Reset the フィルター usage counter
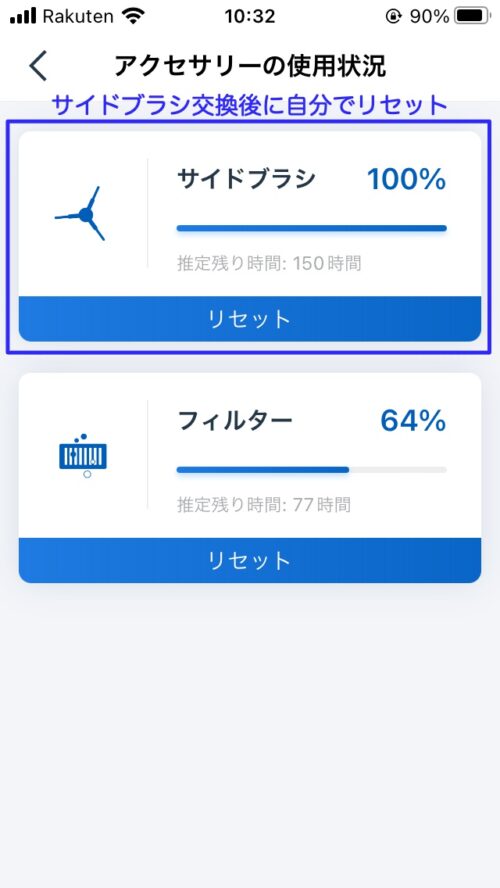The image size is (500, 888). (250, 560)
